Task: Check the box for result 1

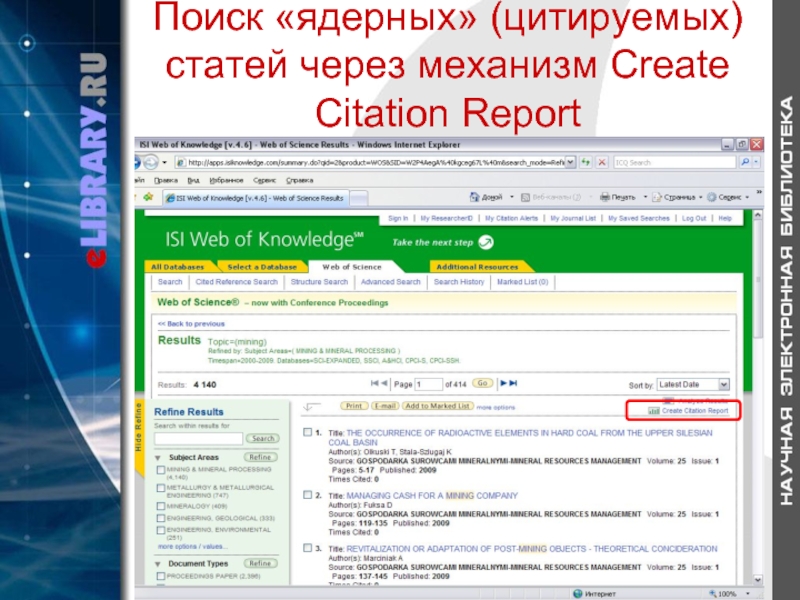Action: click(306, 433)
